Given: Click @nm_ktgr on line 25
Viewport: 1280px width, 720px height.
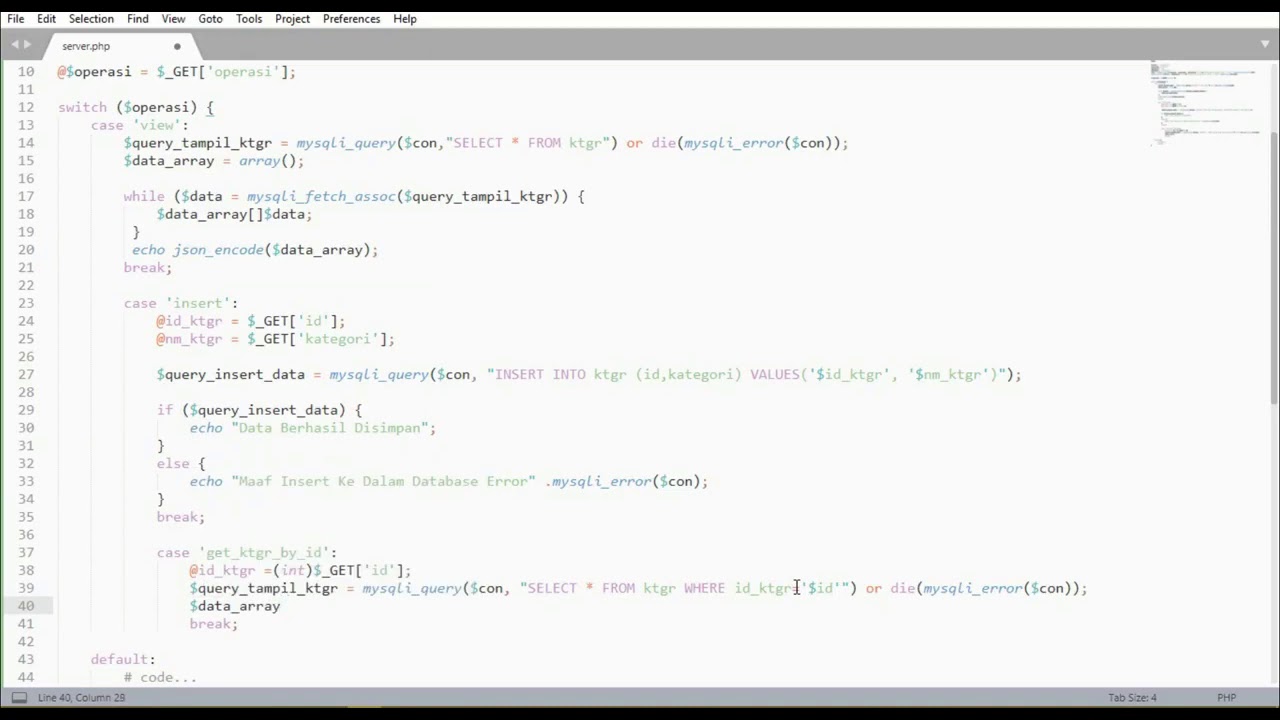Looking at the screenshot, I should [x=190, y=339].
